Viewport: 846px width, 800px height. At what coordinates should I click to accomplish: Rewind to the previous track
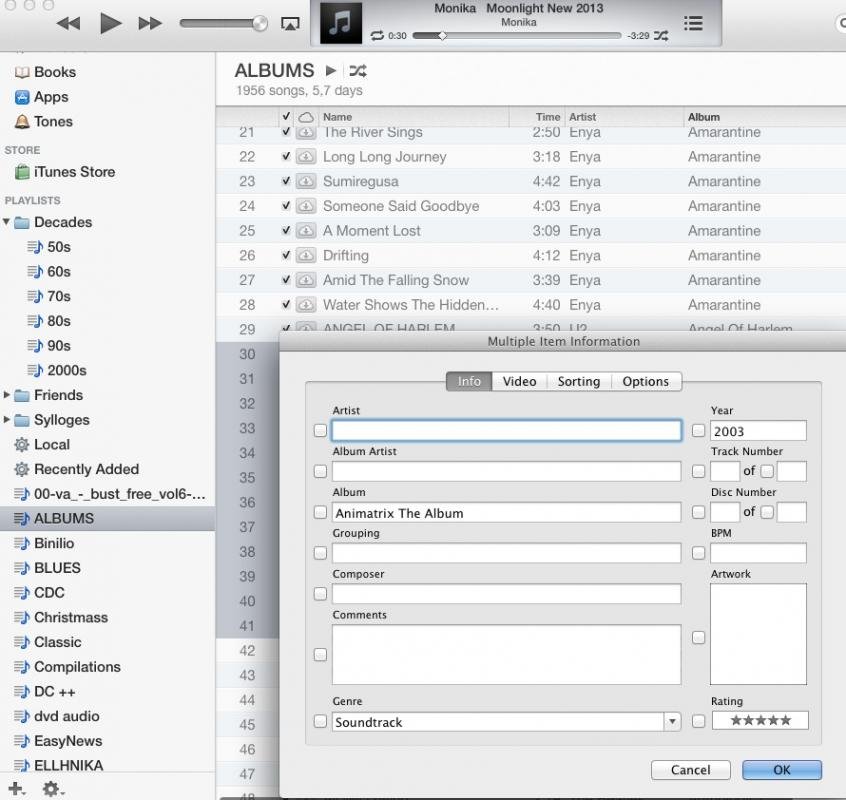point(68,23)
